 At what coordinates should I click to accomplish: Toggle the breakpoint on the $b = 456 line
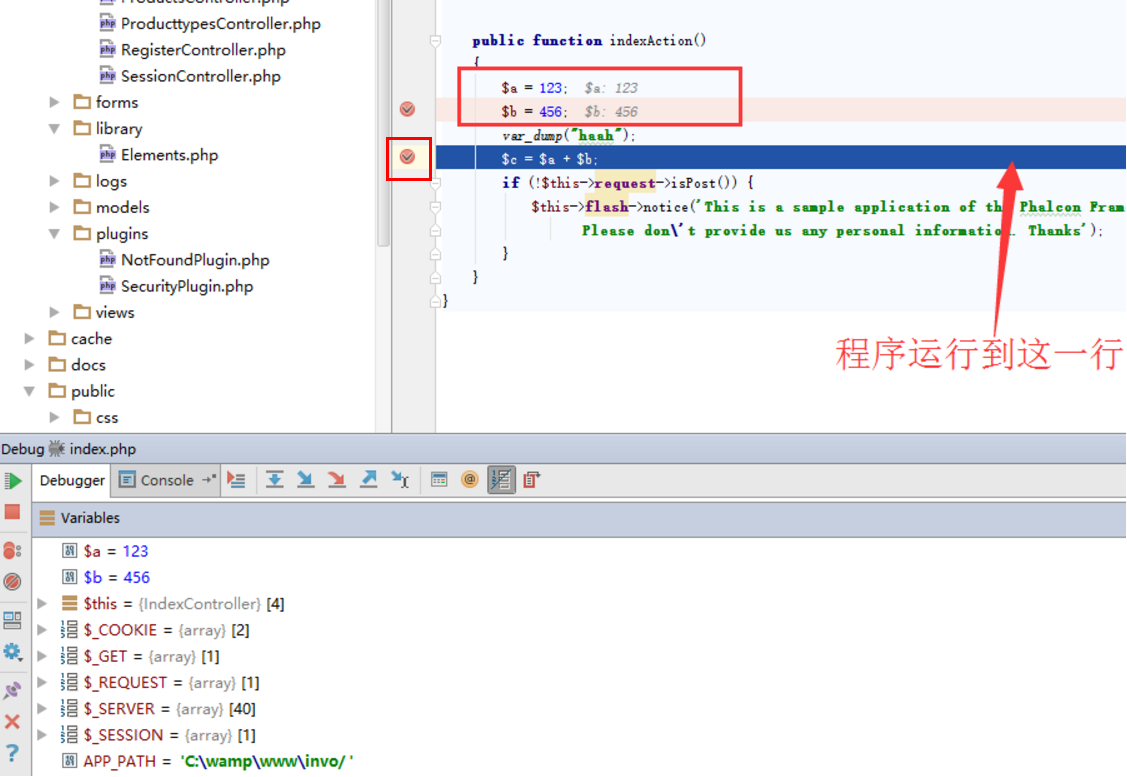[x=407, y=109]
